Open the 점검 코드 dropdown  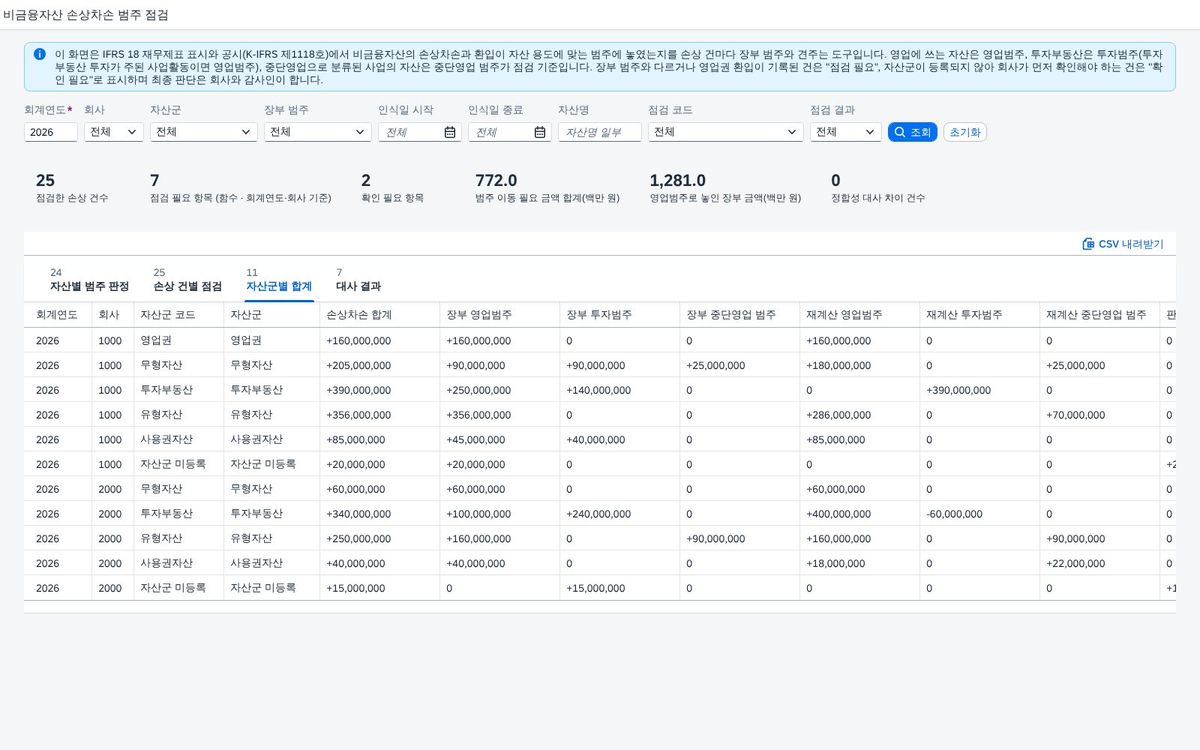coord(726,132)
